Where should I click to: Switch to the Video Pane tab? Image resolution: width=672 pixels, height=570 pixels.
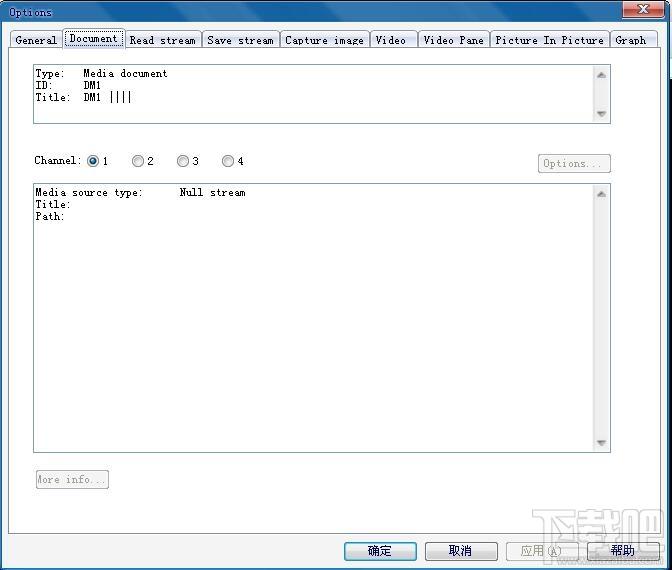(x=453, y=40)
